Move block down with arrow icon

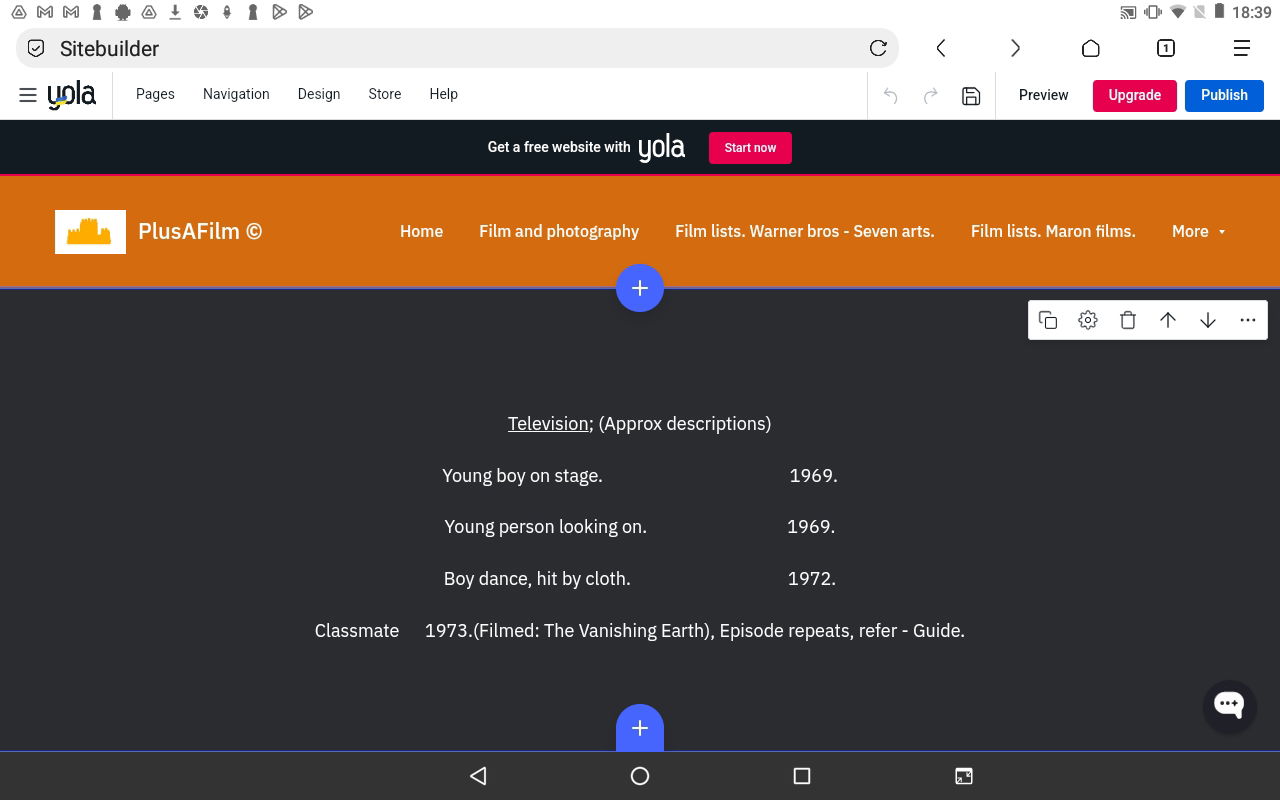[1208, 320]
